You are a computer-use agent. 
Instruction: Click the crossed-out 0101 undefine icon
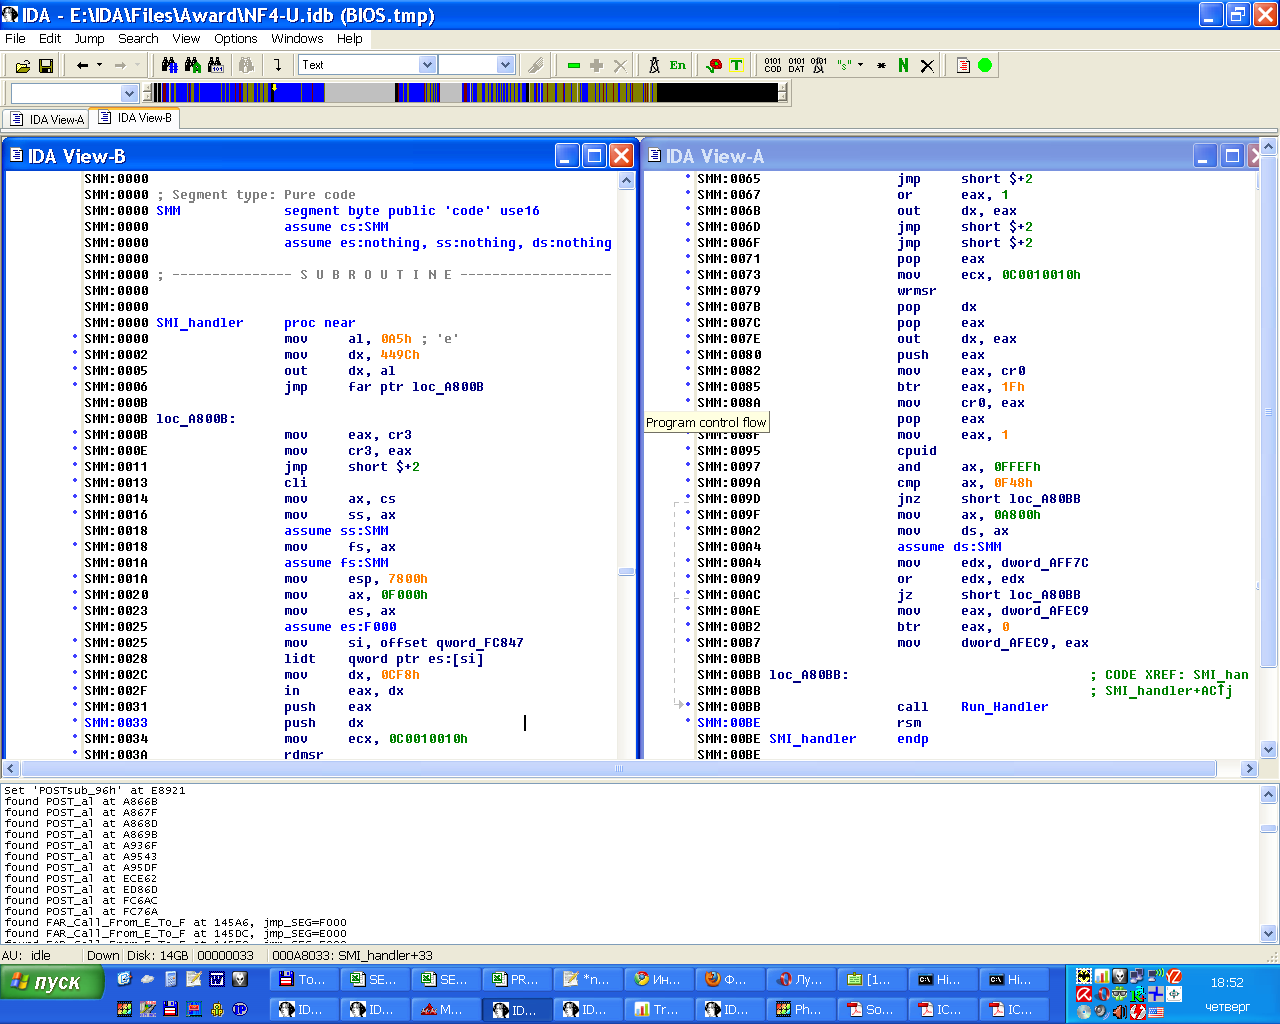819,66
